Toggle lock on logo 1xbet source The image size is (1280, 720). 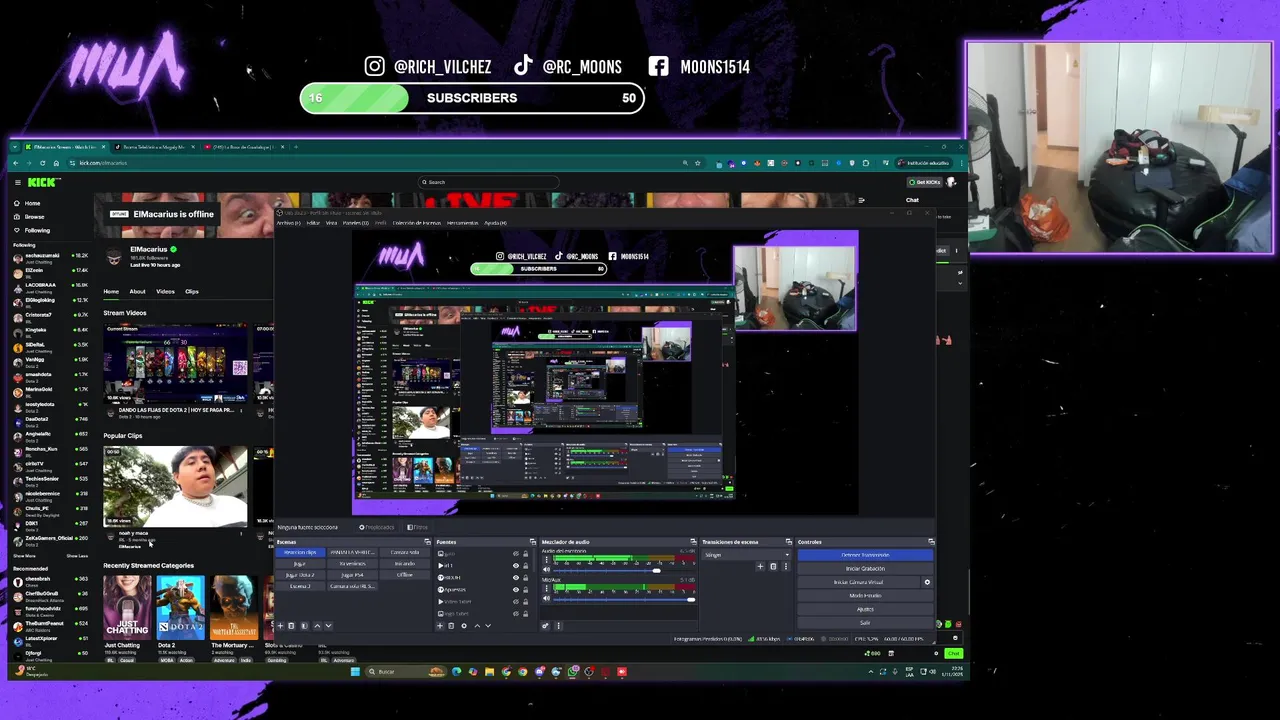(525, 614)
